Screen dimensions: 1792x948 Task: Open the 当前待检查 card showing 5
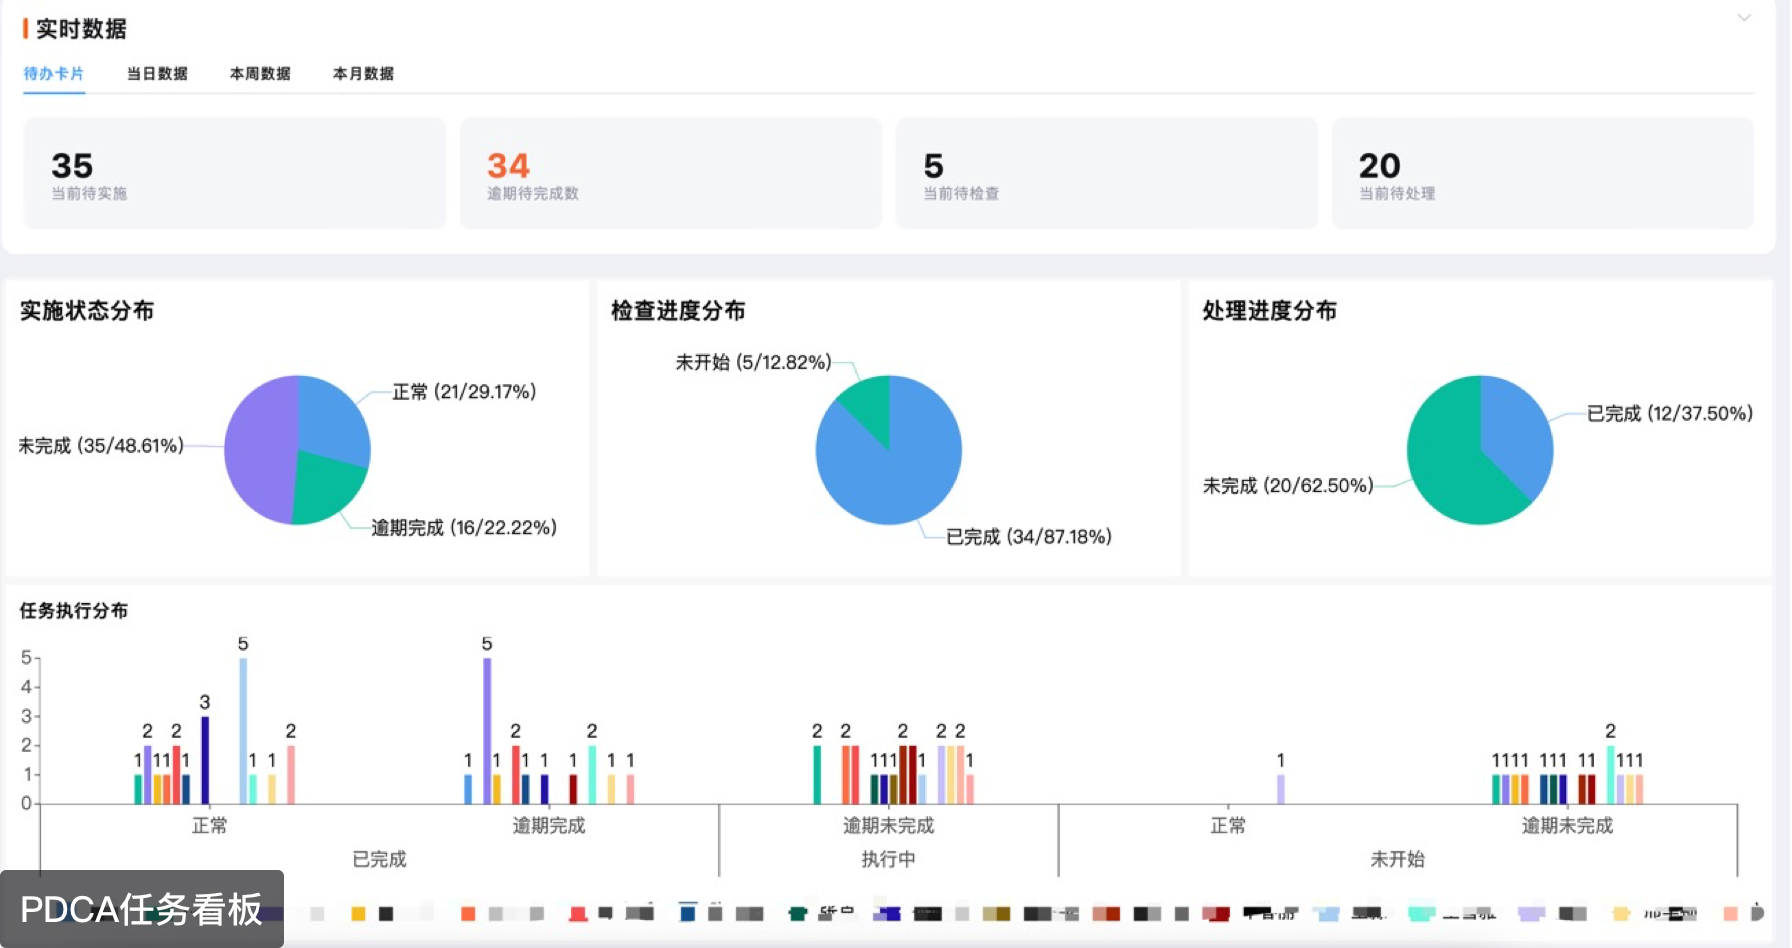(1106, 174)
